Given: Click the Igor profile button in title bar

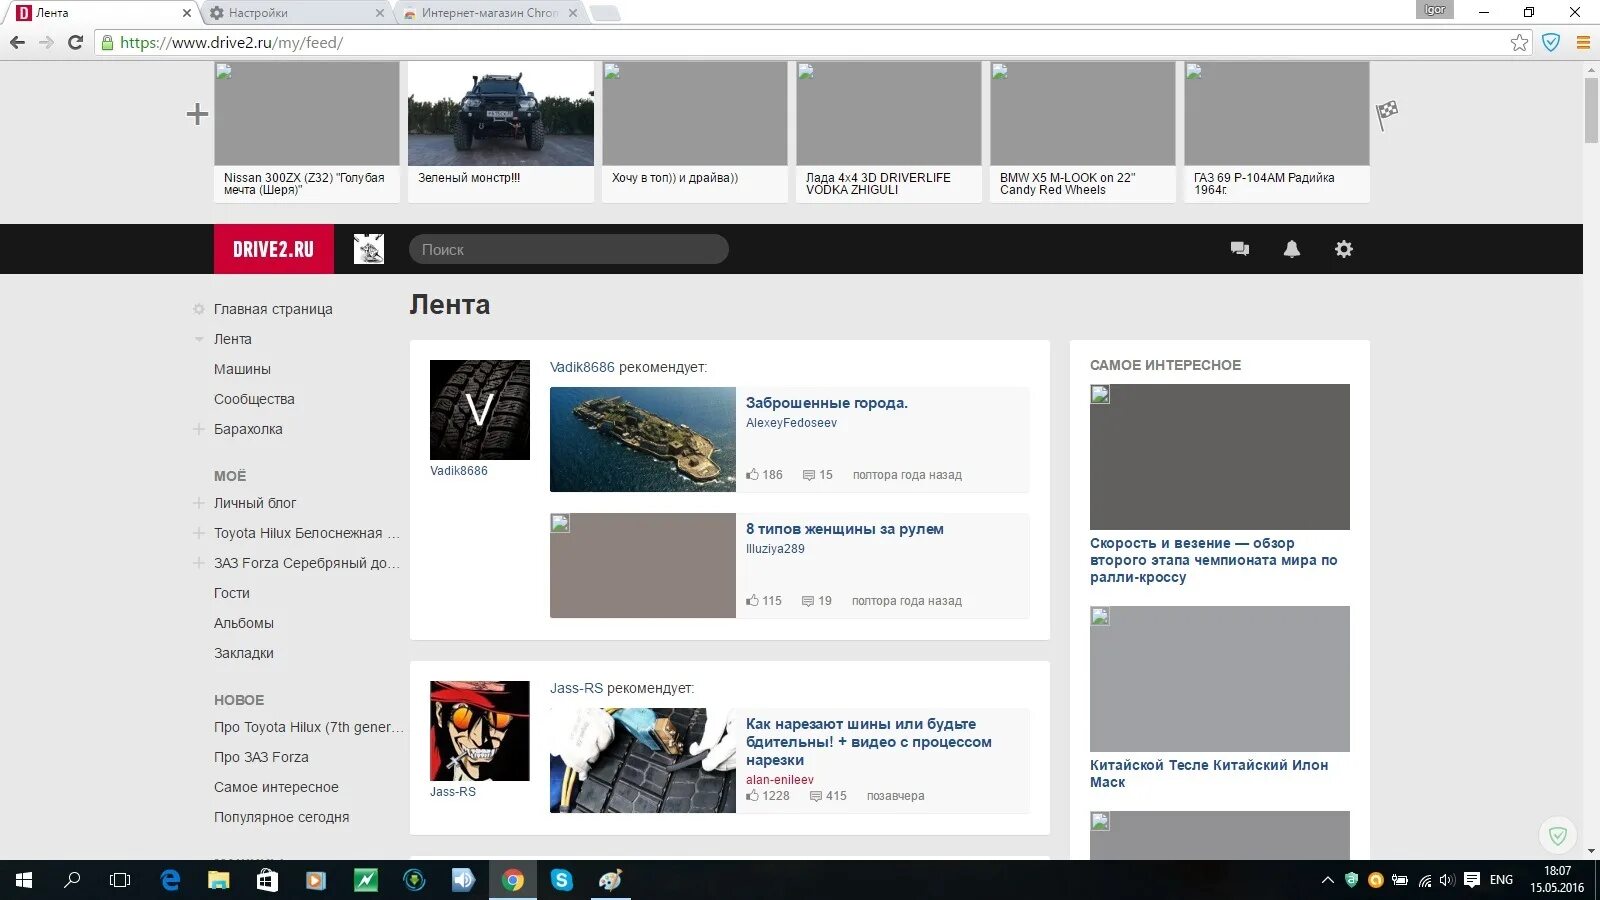Looking at the screenshot, I should tap(1435, 10).
